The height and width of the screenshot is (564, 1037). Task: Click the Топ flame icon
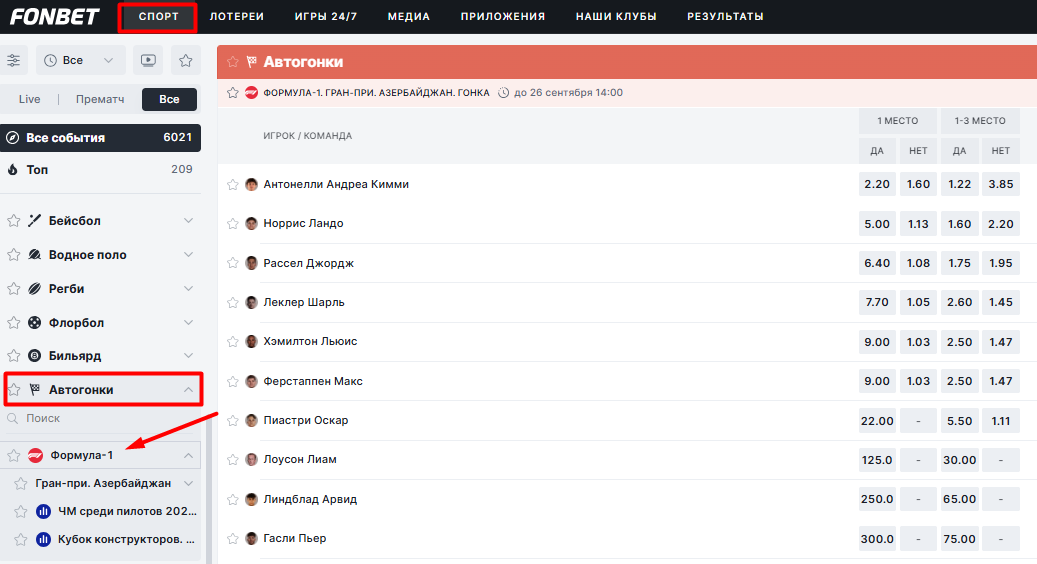point(13,169)
